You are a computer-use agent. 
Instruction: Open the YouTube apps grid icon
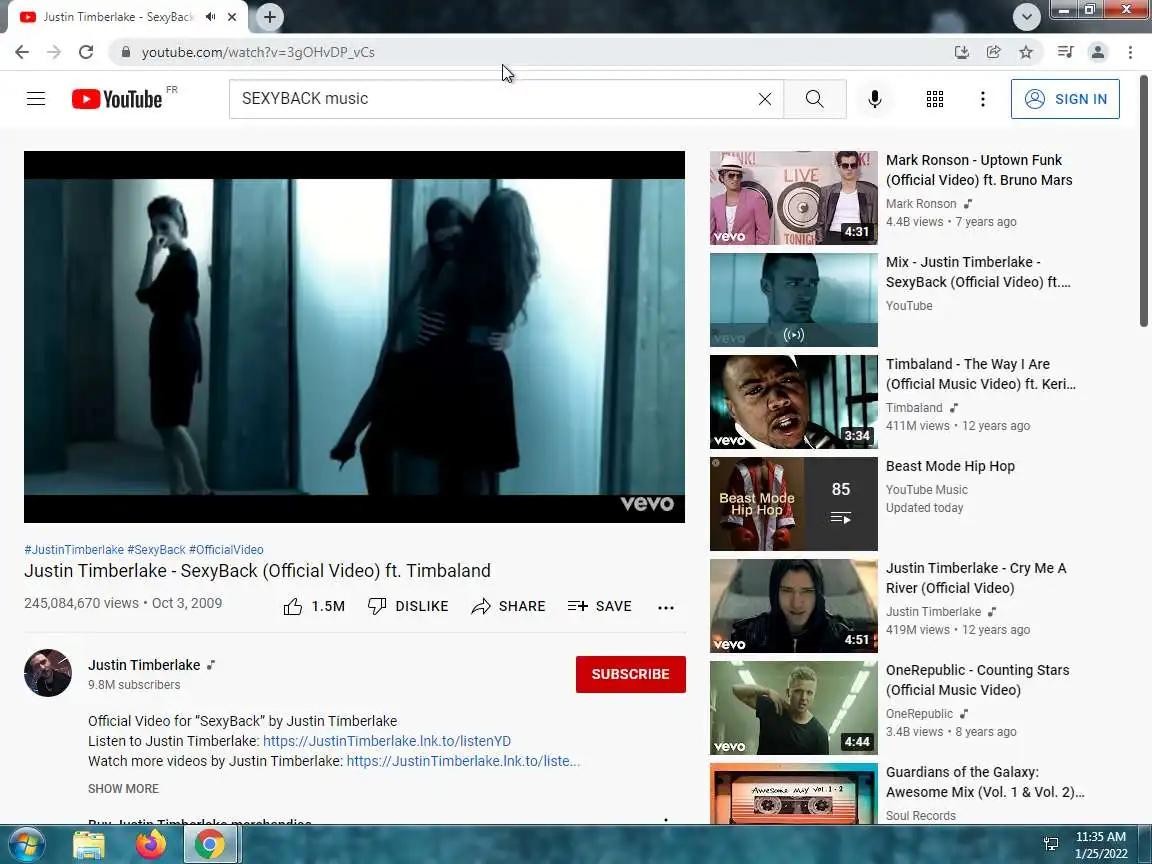tap(935, 98)
